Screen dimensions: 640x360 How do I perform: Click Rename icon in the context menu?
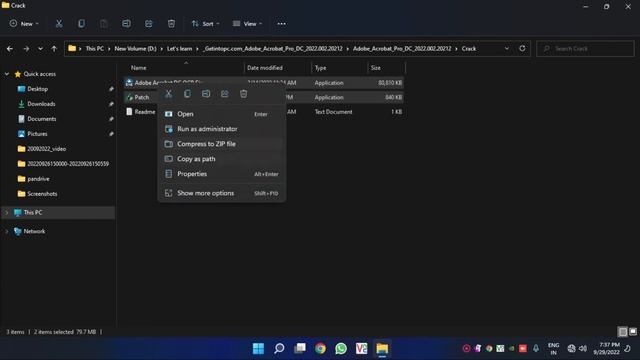point(206,94)
